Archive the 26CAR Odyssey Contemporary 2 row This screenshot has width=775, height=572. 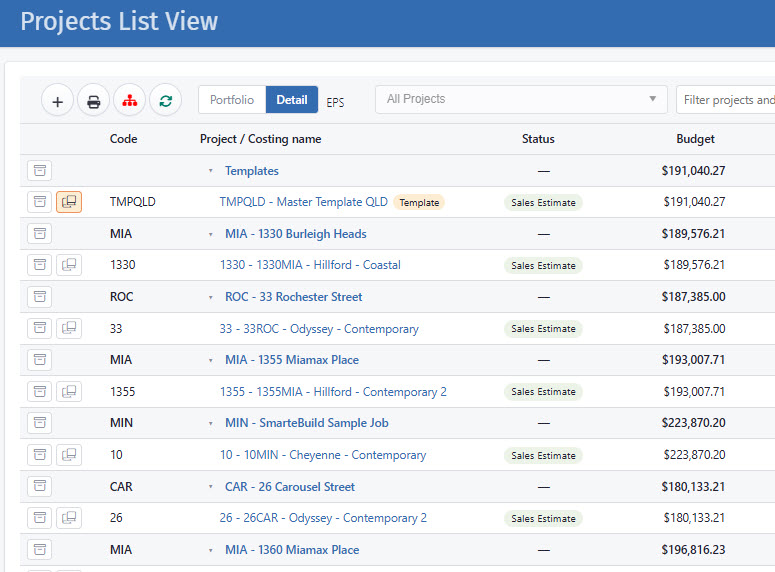click(40, 518)
